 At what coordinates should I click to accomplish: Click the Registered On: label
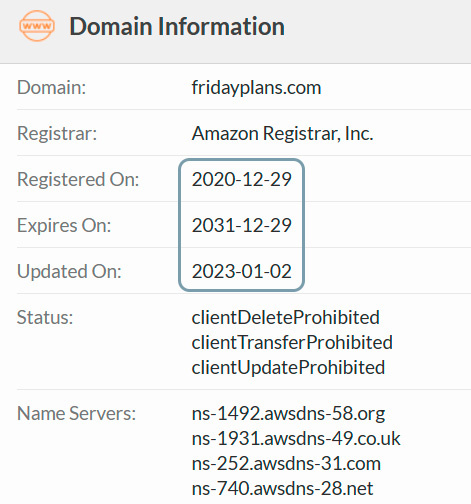click(78, 179)
